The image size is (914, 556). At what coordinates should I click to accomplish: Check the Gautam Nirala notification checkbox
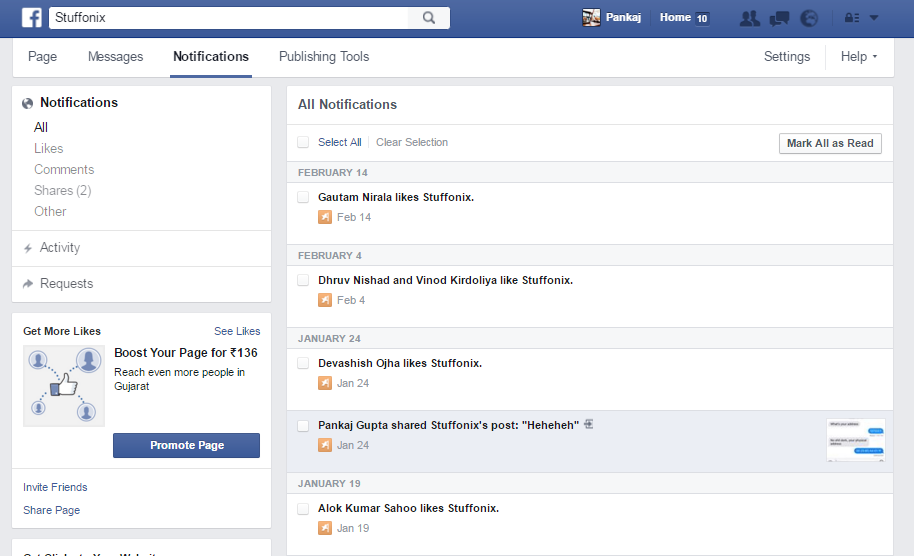tap(303, 197)
